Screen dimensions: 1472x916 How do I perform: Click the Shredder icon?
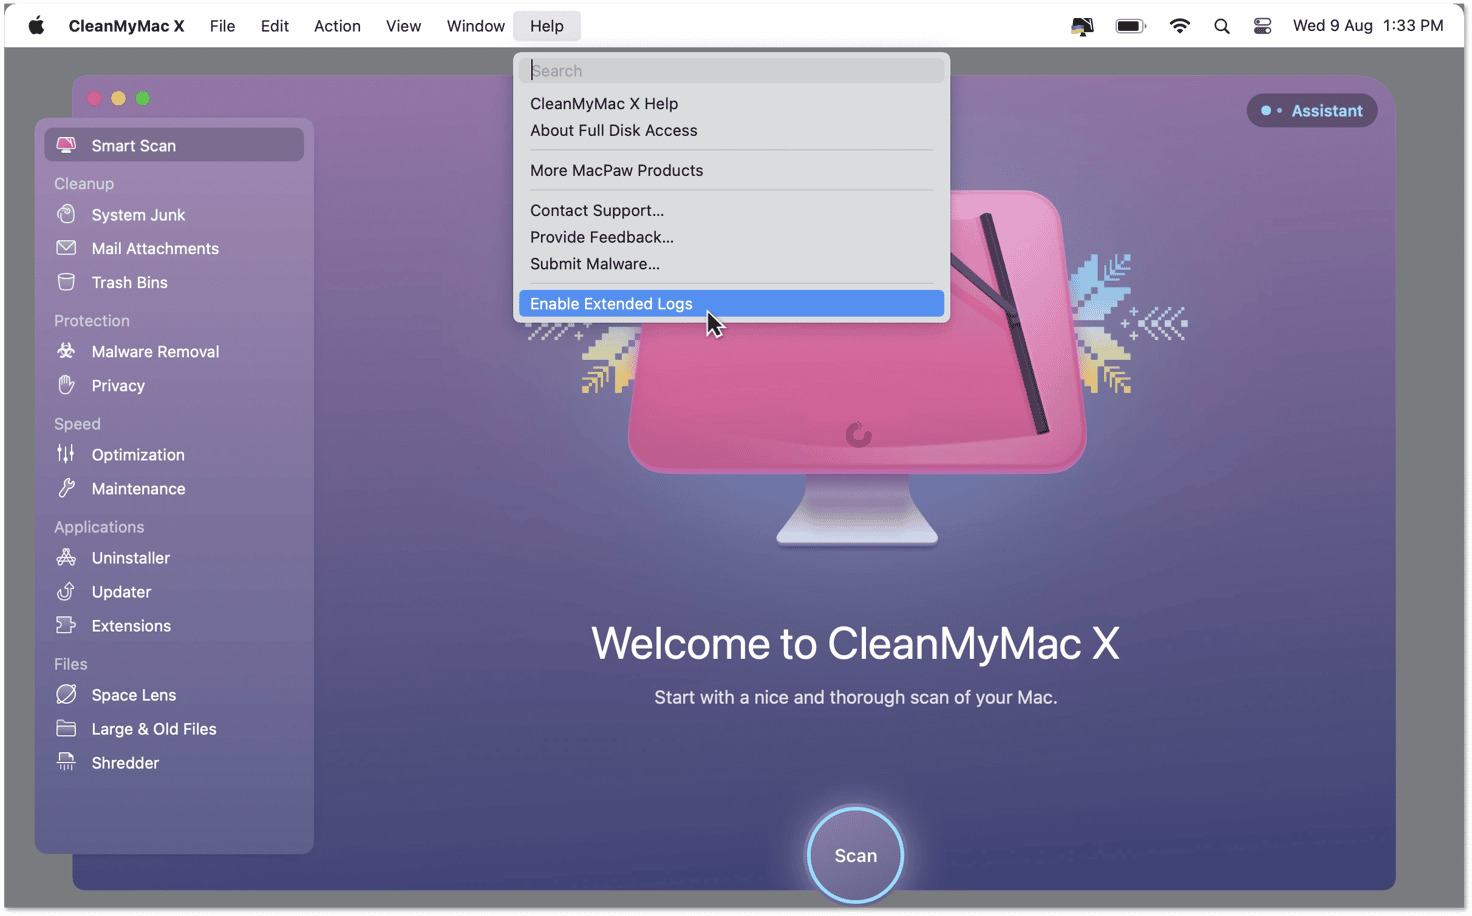pos(66,762)
